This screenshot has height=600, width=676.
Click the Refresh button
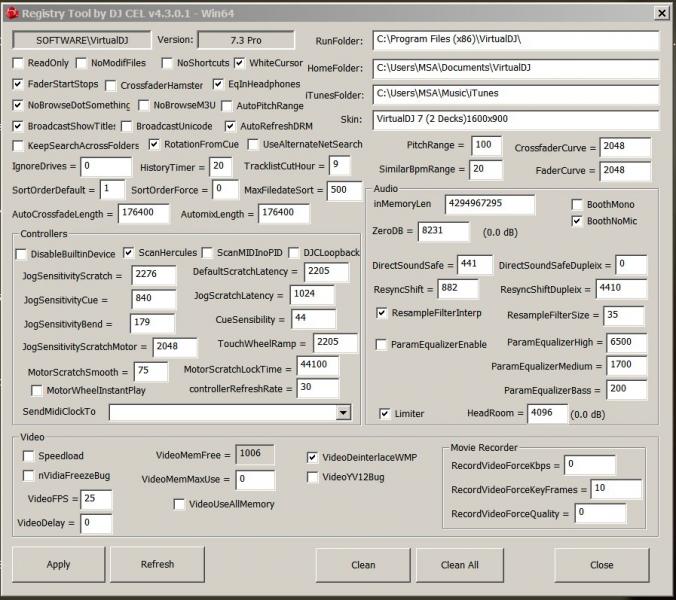[x=157, y=564]
